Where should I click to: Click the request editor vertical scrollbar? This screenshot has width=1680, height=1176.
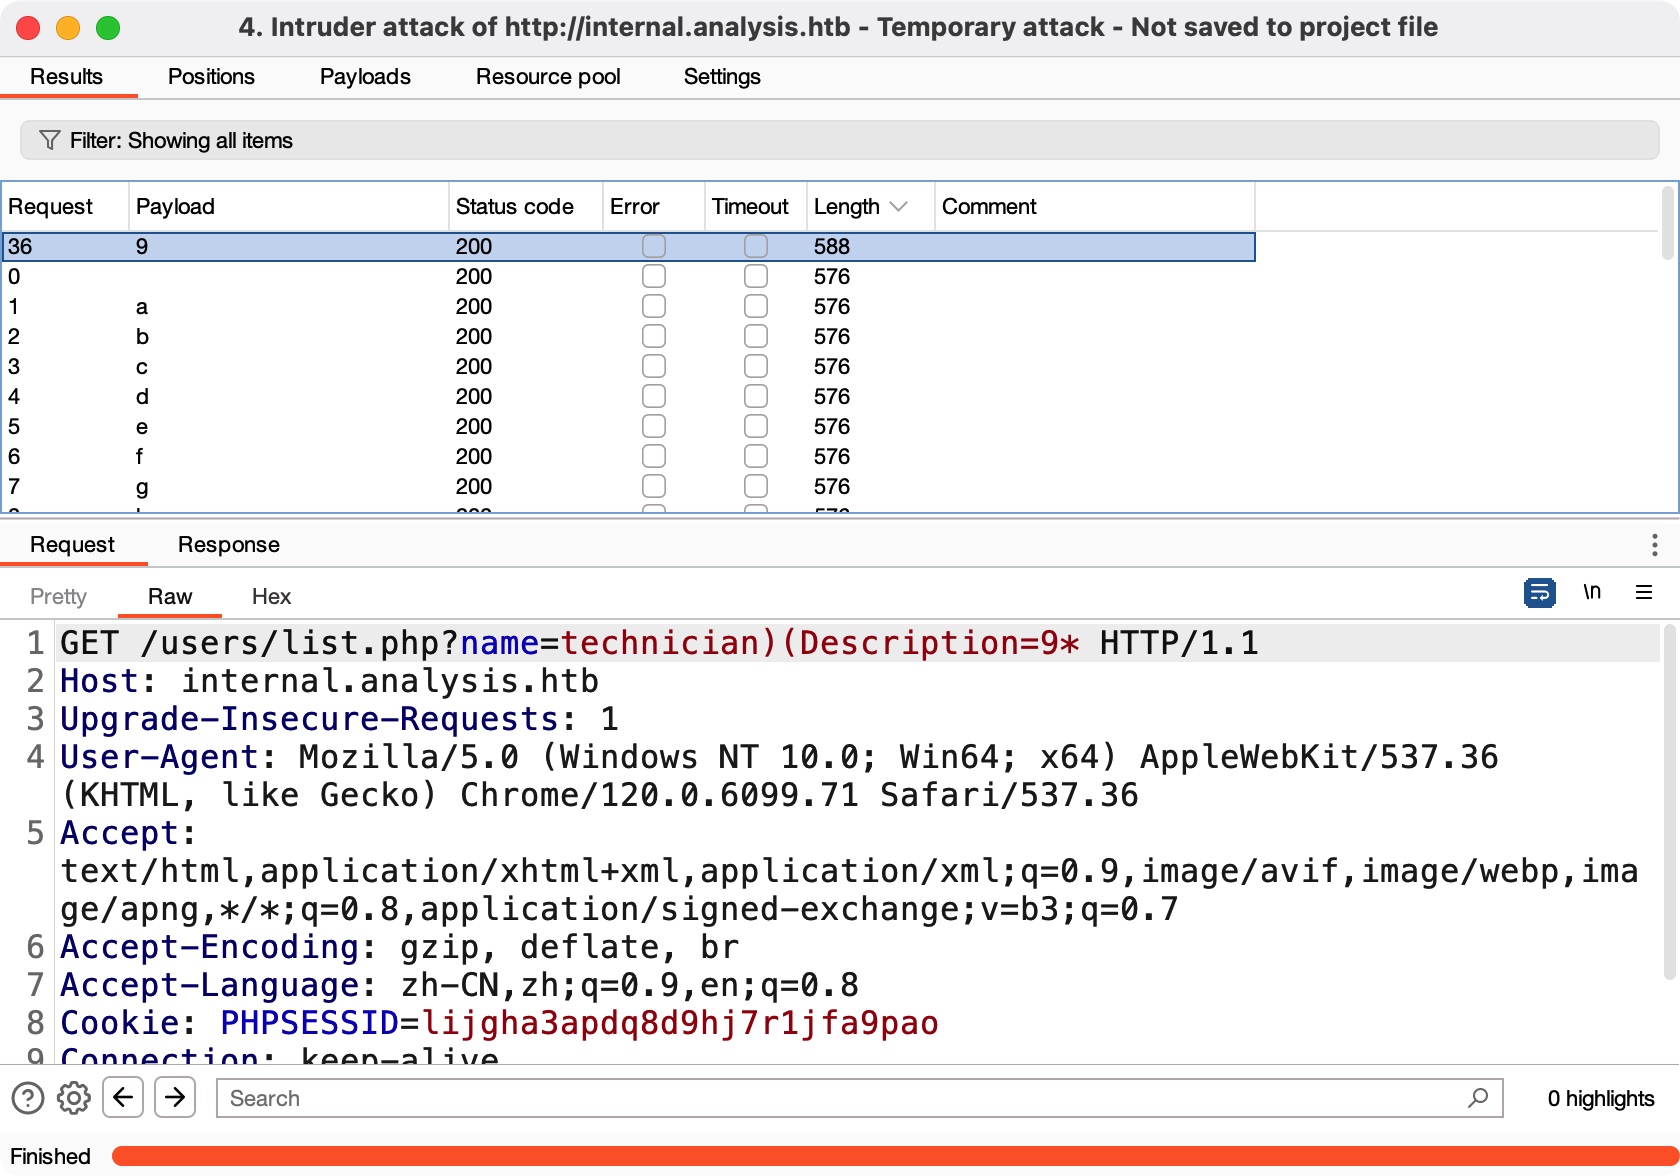coord(1669,803)
